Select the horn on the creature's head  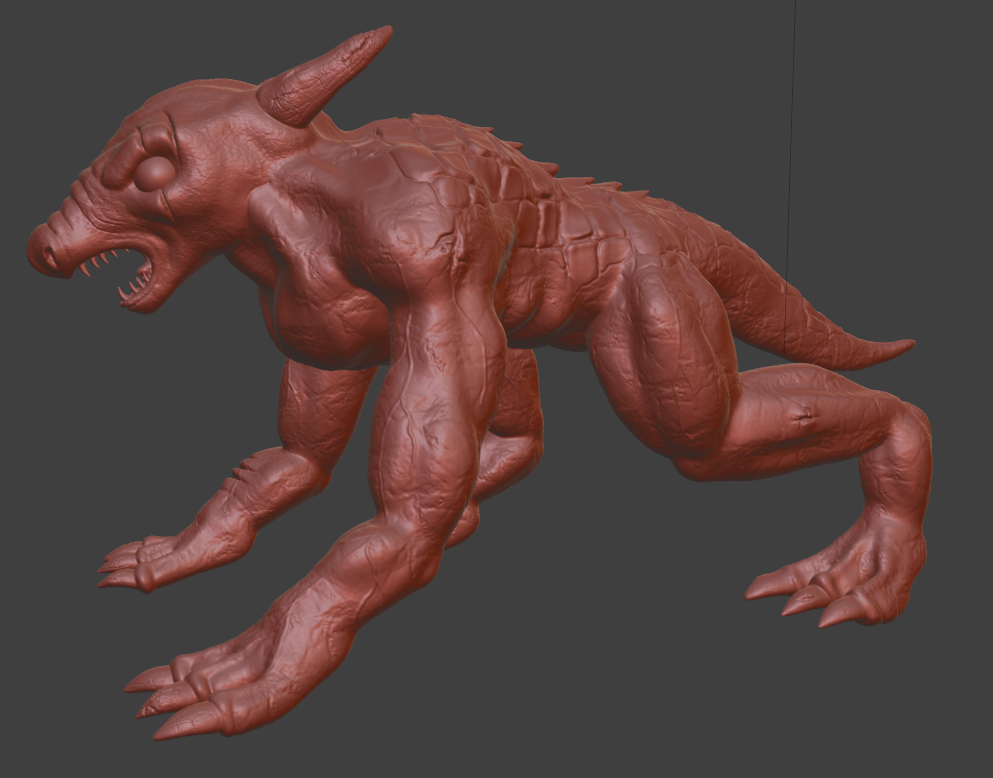click(x=325, y=75)
